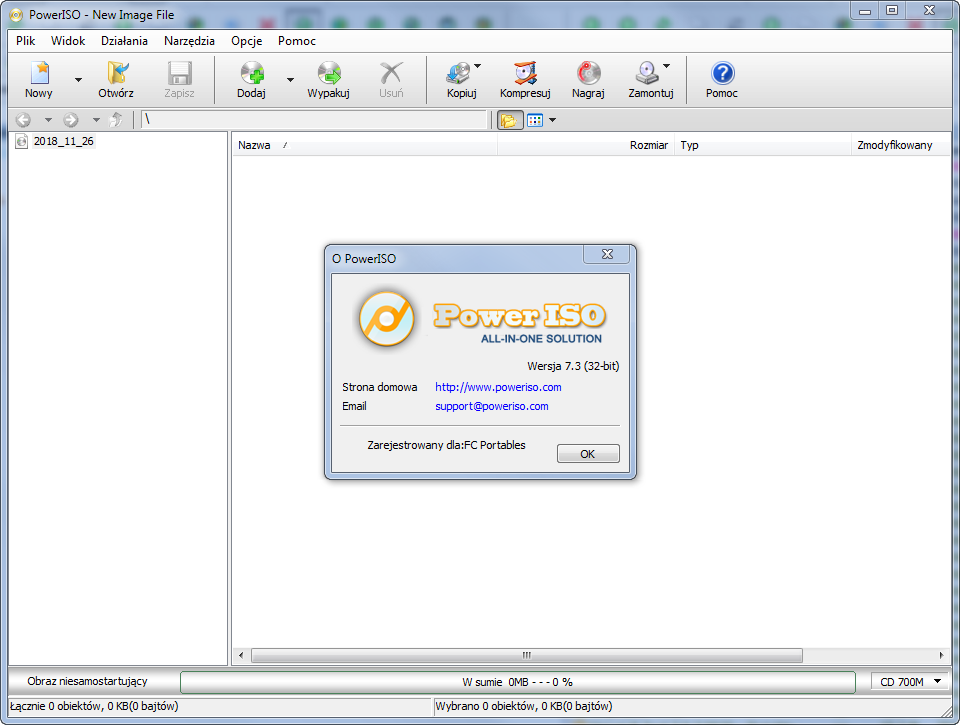Click the Zapisz floppy disk icon
Viewport: 960px width, 725px height.
coord(179,73)
